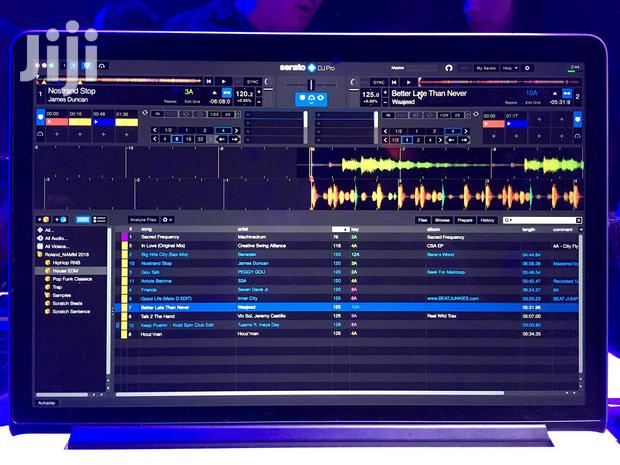Double deck 1 loop length with 2X
This screenshot has height=465, width=620.
tap(227, 114)
